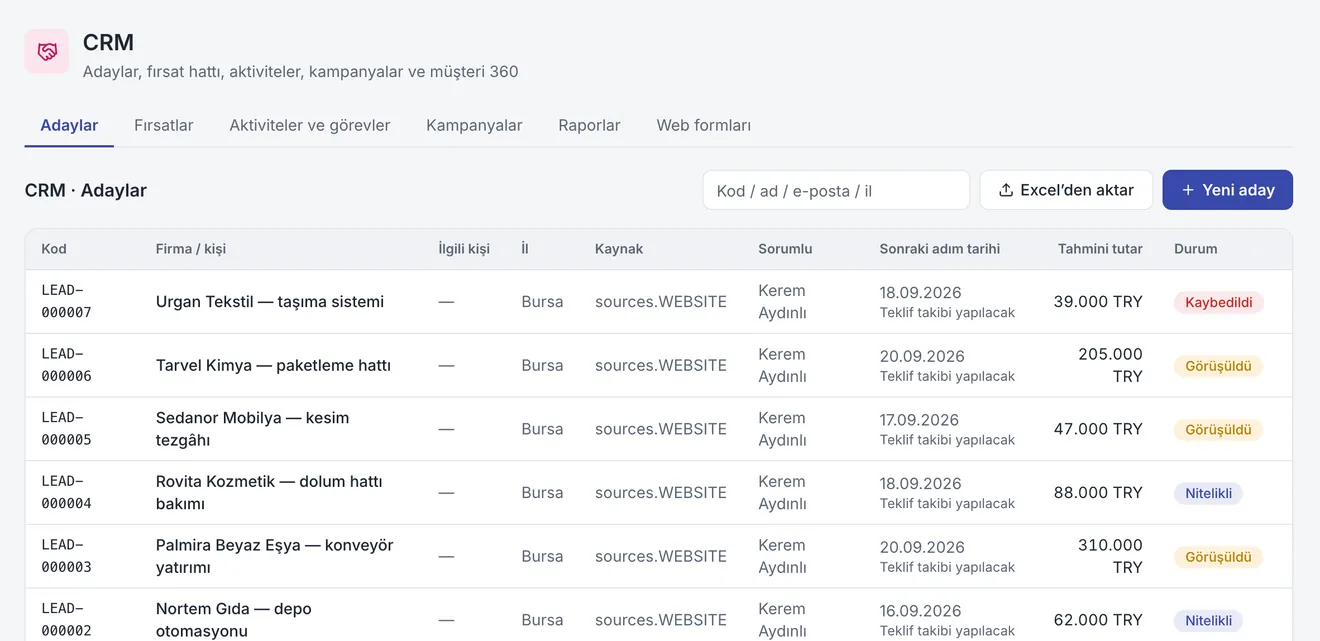Select Rovita Kozmetik — dolum hattı bakımı
This screenshot has width=1320, height=641.
269,493
